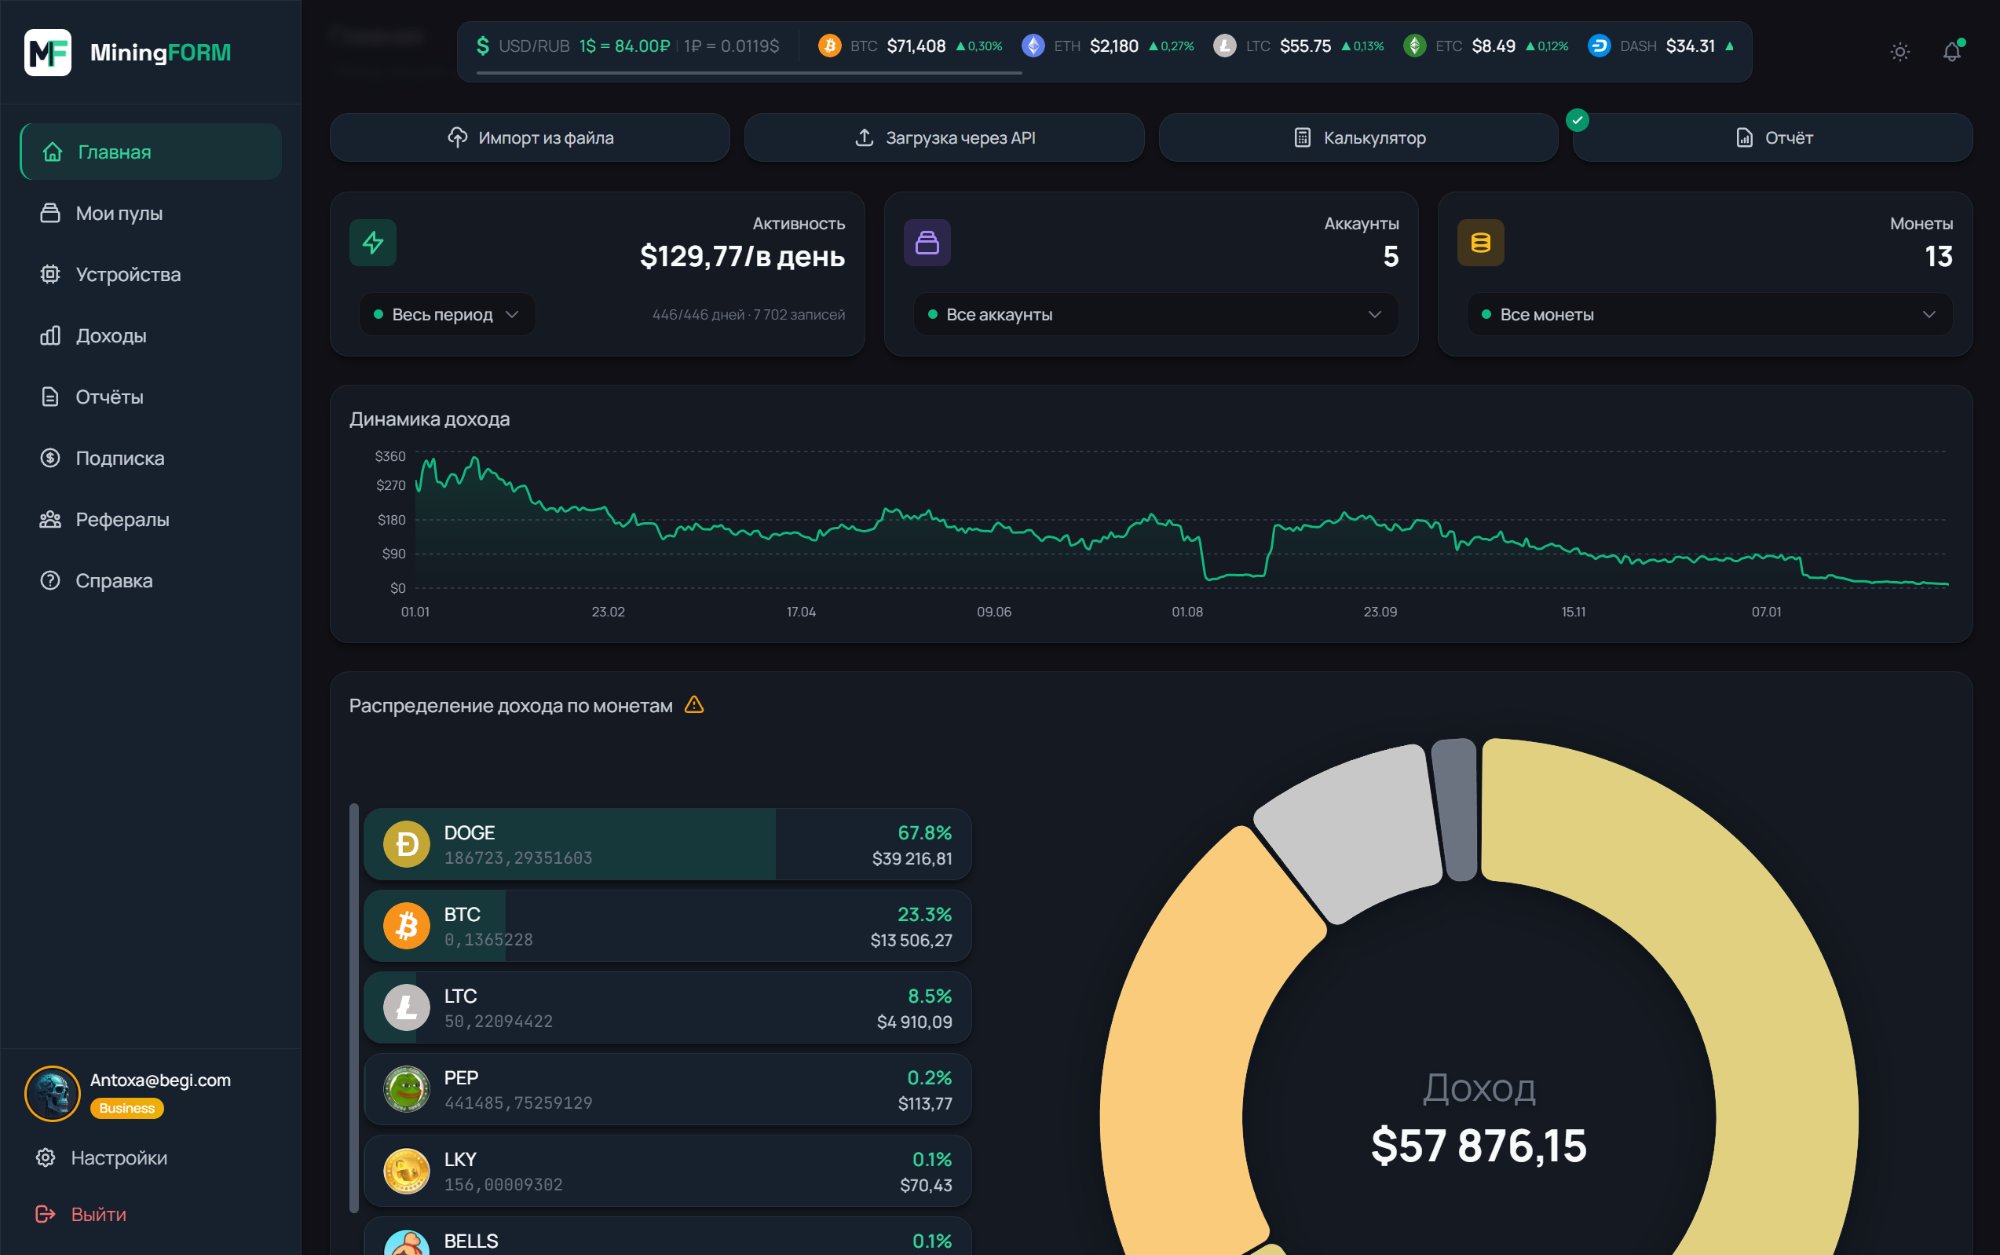Expand the Все монеты dropdown
Screen dimensions: 2000x1255
[x=1709, y=315]
